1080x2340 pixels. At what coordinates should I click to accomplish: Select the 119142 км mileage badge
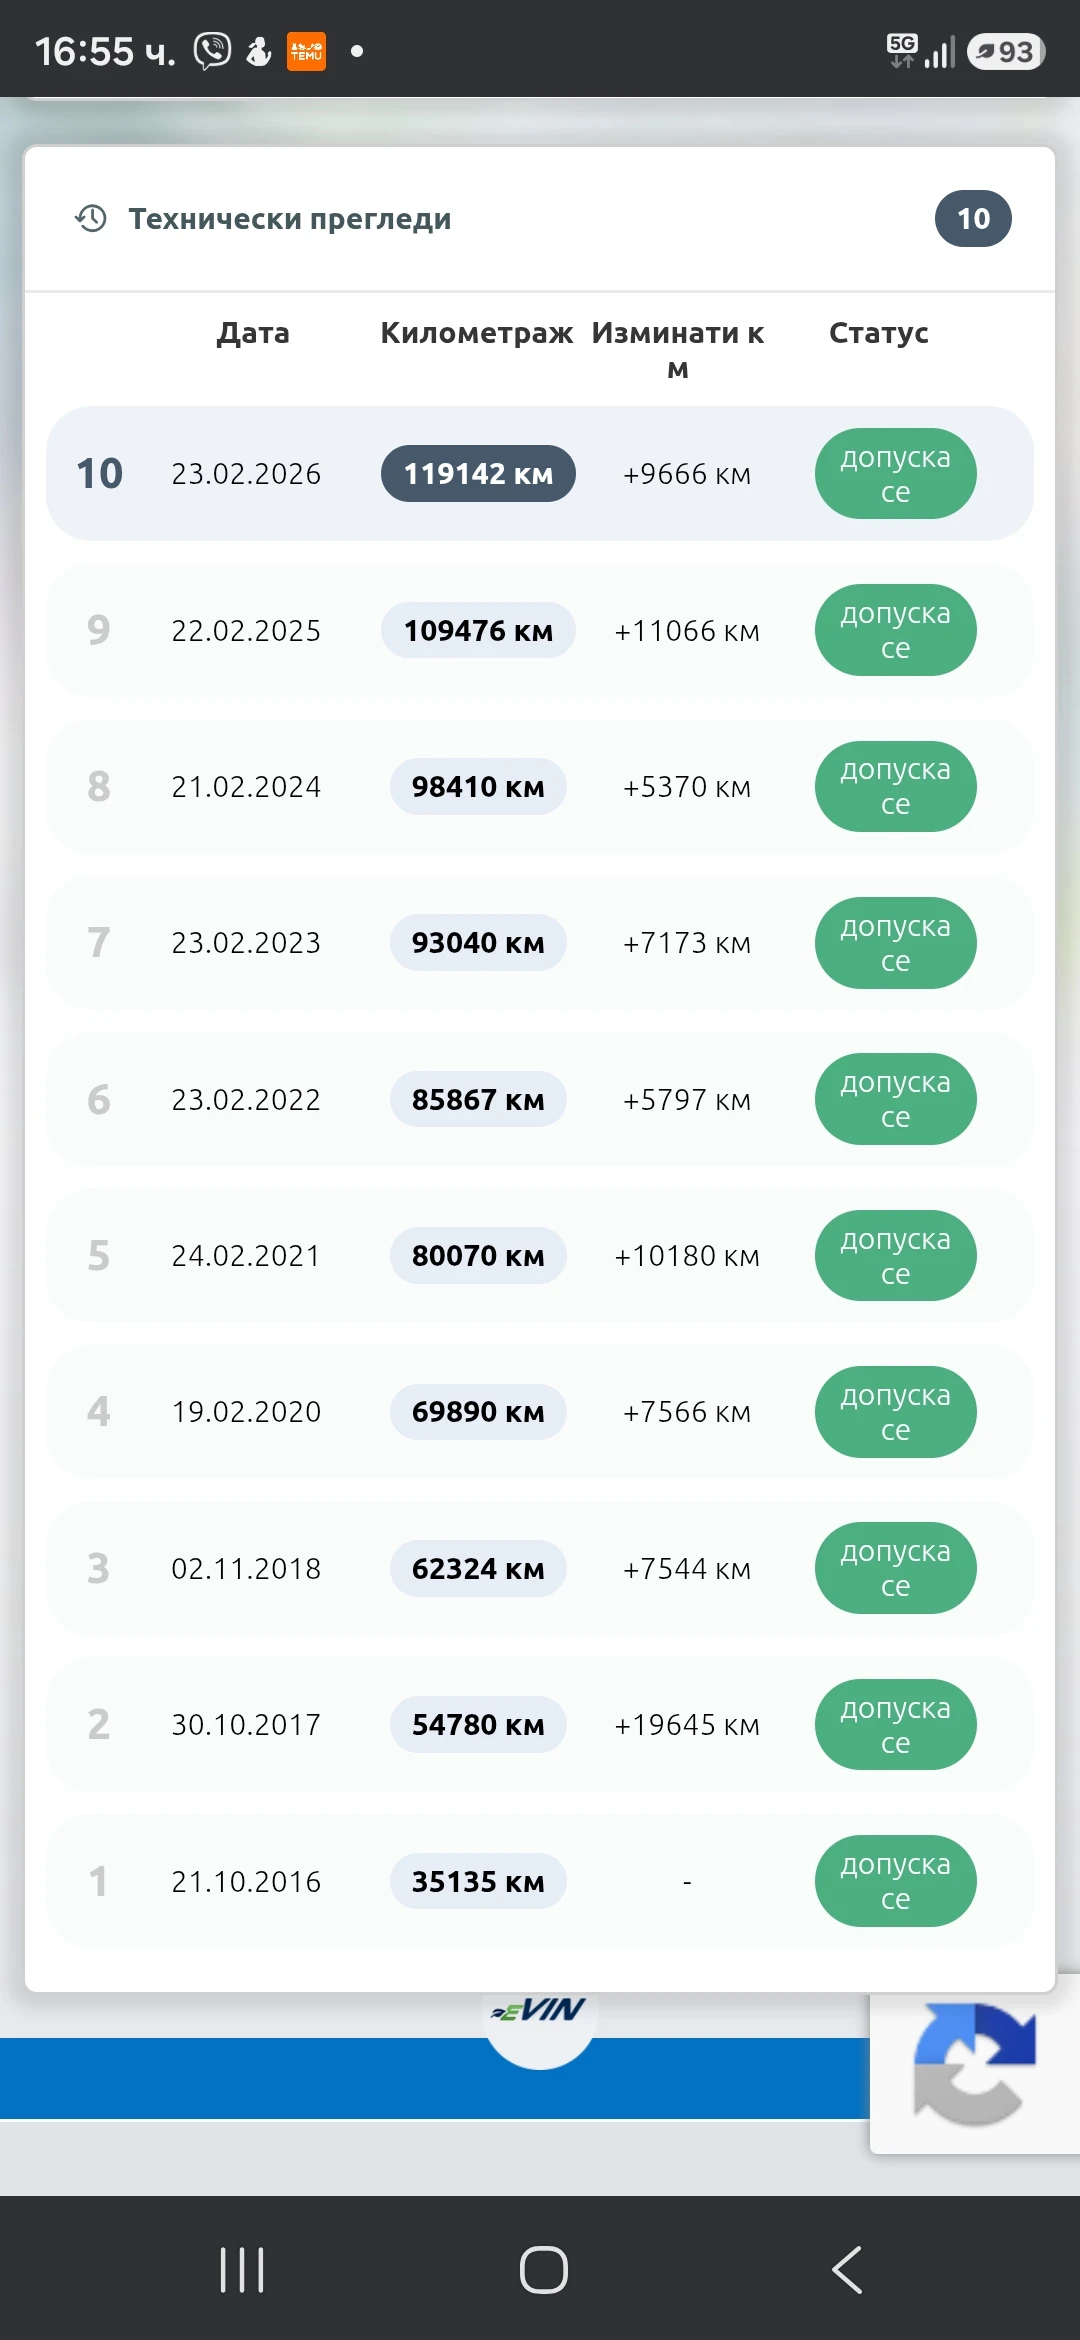(x=478, y=473)
